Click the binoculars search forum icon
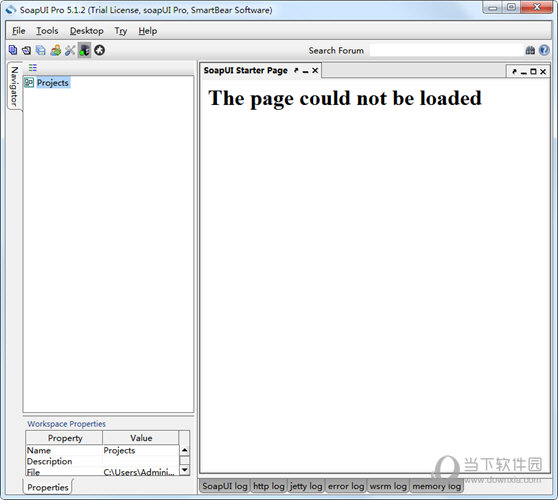 click(x=530, y=51)
